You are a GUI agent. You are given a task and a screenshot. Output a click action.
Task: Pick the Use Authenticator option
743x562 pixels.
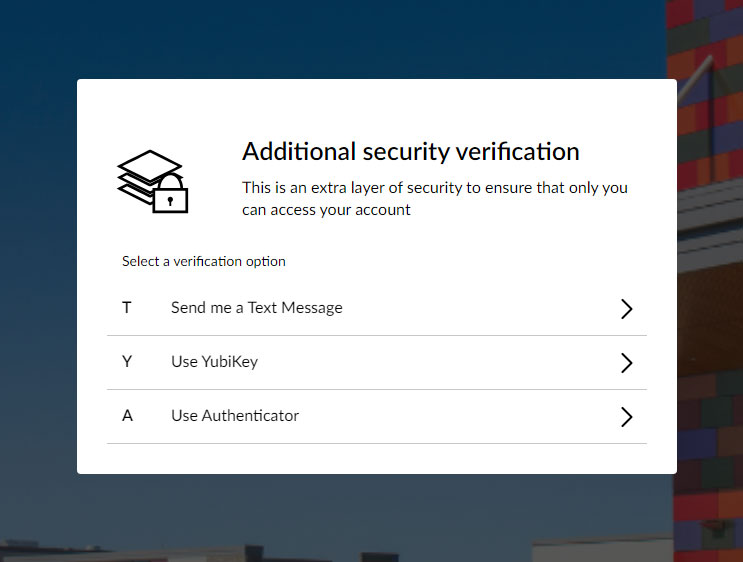[x=235, y=416]
